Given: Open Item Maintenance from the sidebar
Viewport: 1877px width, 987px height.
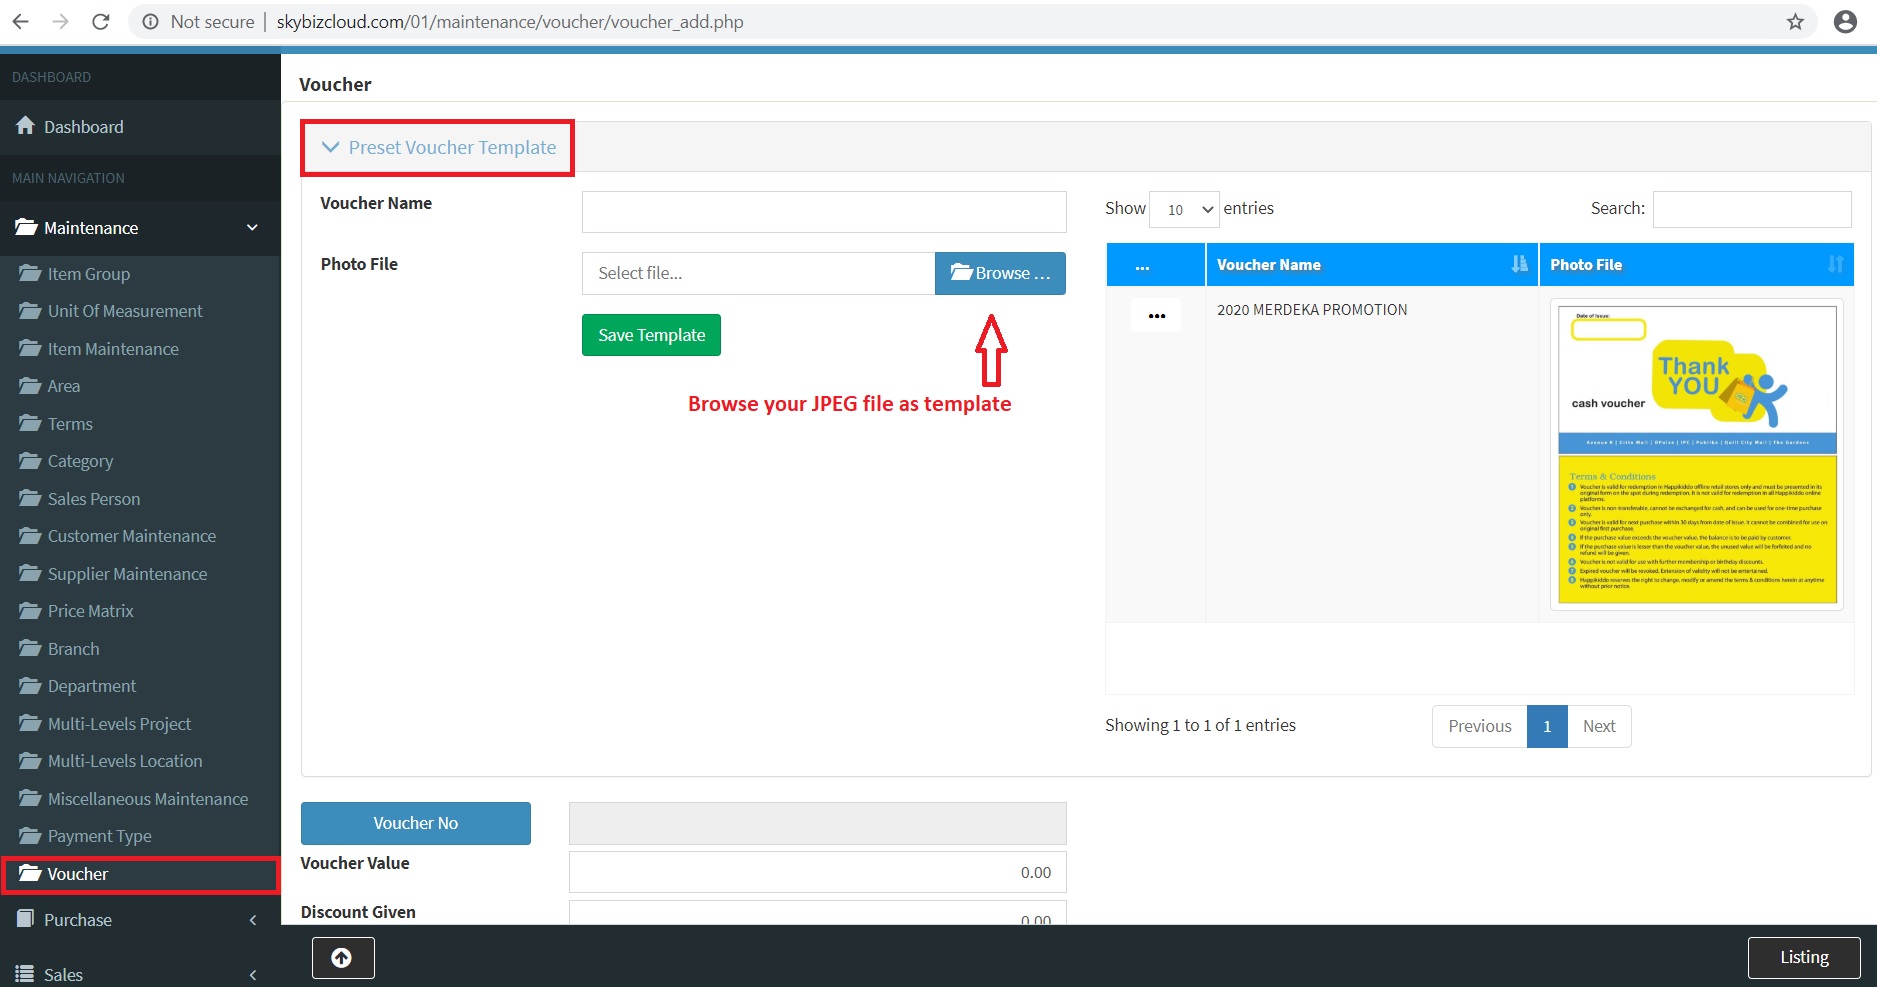Looking at the screenshot, I should point(113,349).
